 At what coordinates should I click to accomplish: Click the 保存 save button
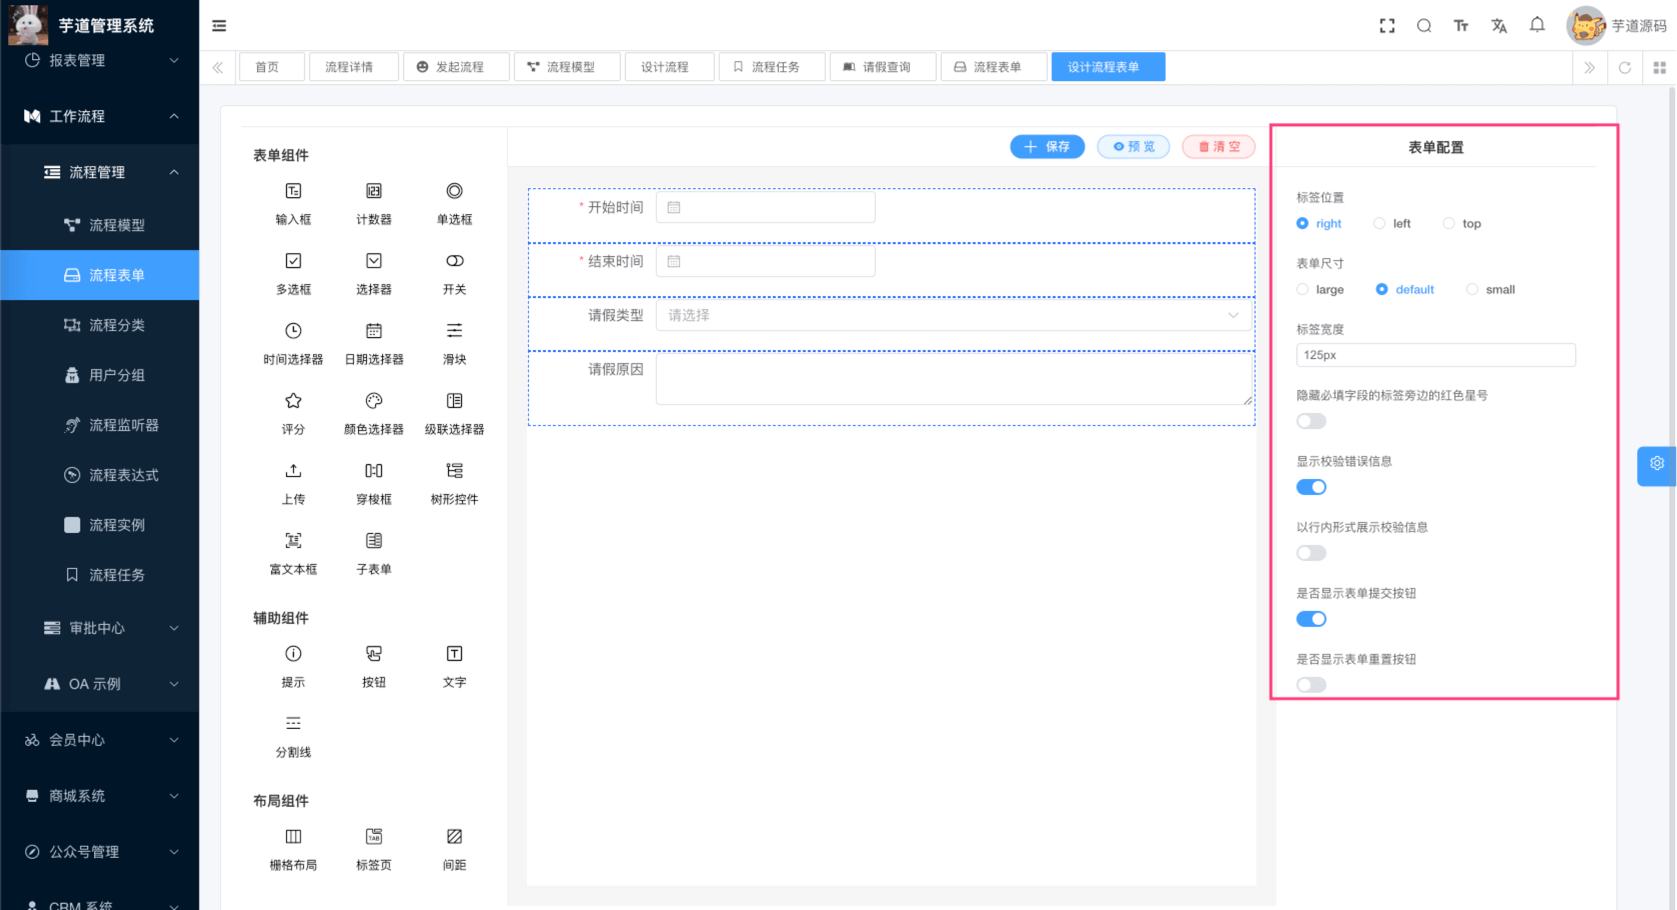coord(1047,146)
